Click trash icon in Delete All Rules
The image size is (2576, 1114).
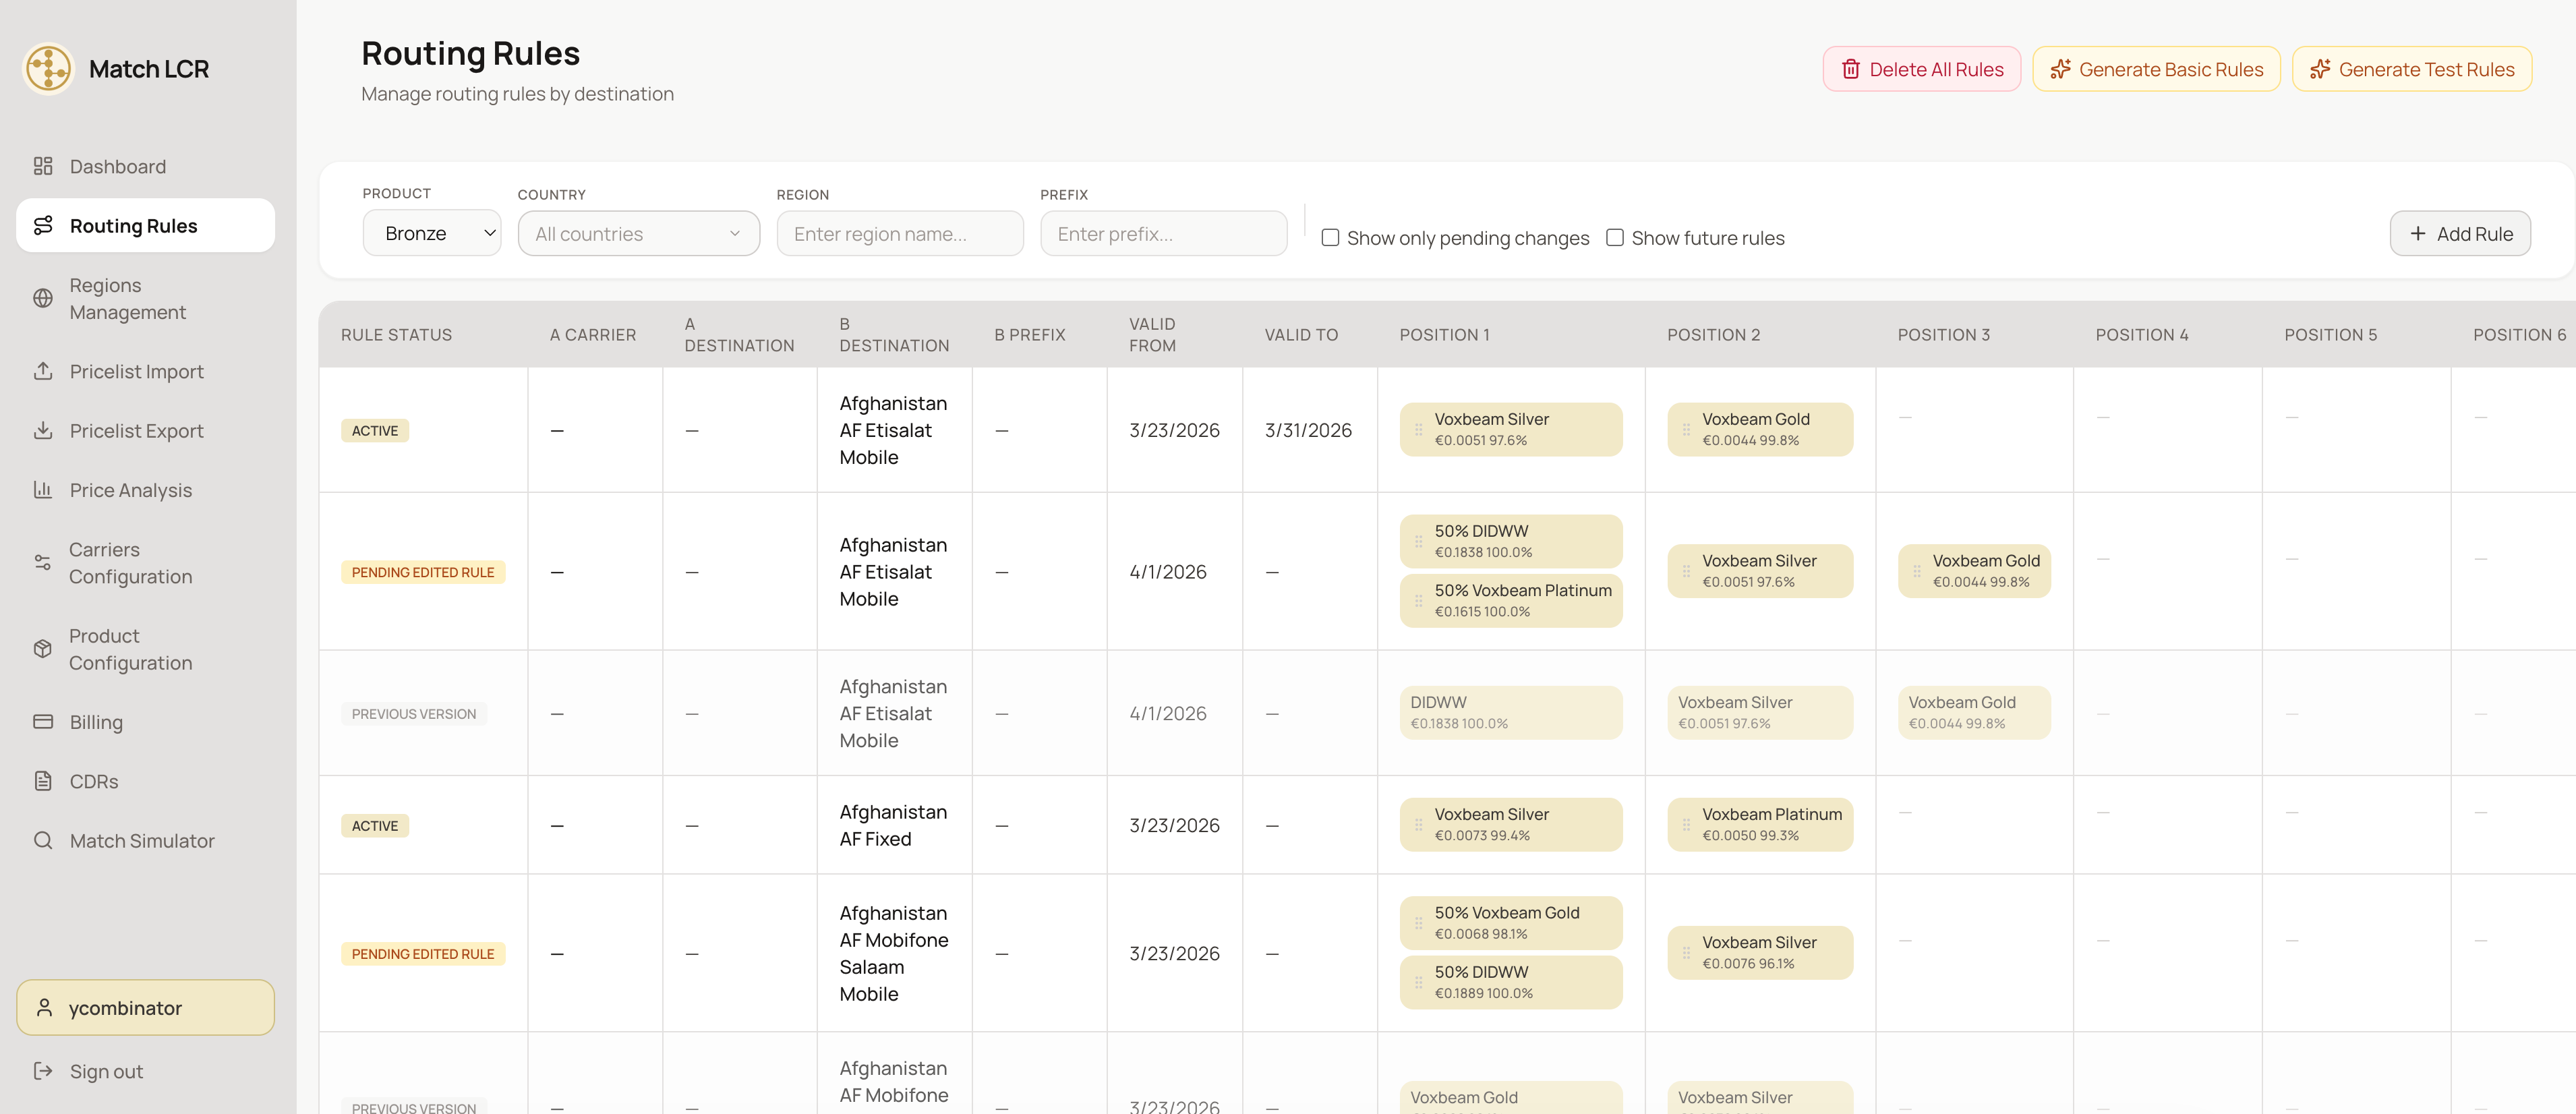[1851, 69]
